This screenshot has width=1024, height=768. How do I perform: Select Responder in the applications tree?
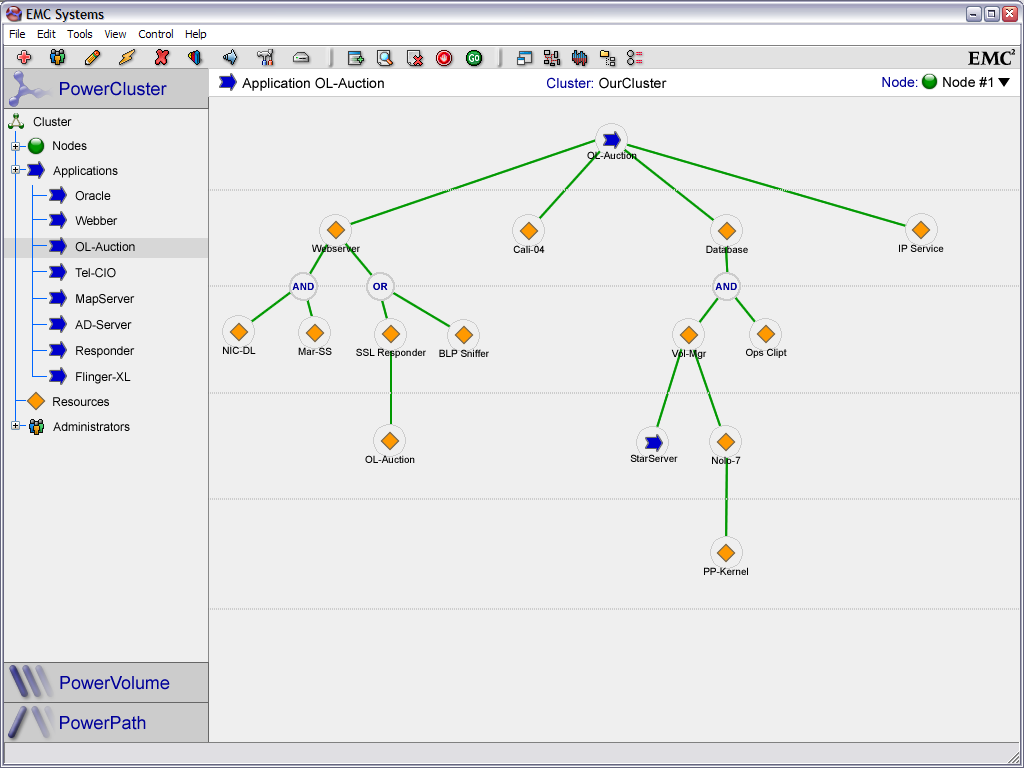[104, 351]
